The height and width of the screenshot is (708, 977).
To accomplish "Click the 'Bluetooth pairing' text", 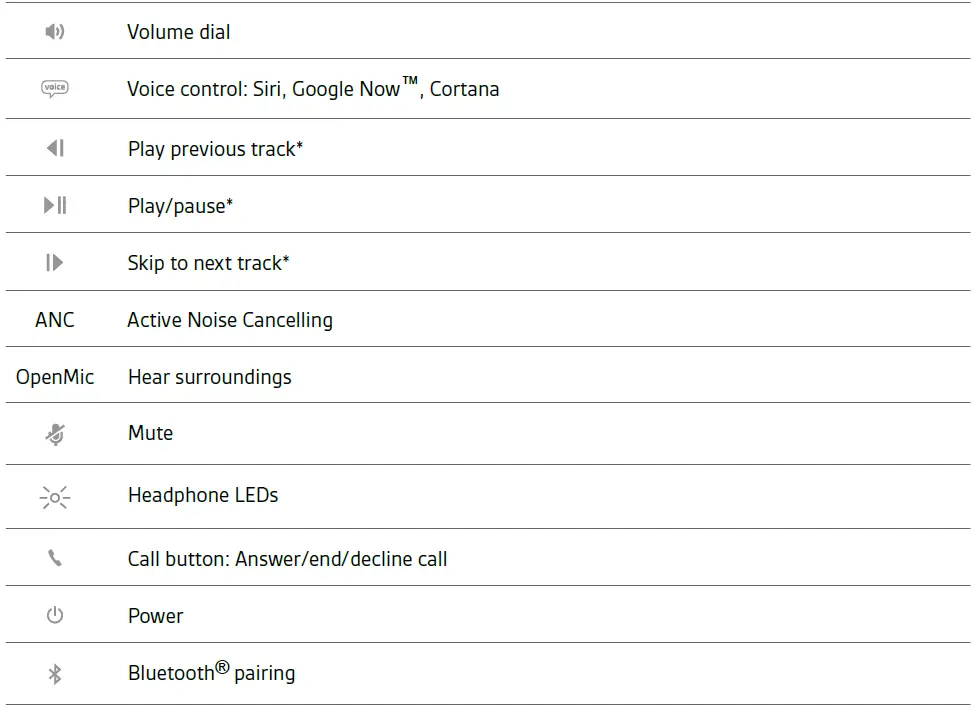I will 211,673.
